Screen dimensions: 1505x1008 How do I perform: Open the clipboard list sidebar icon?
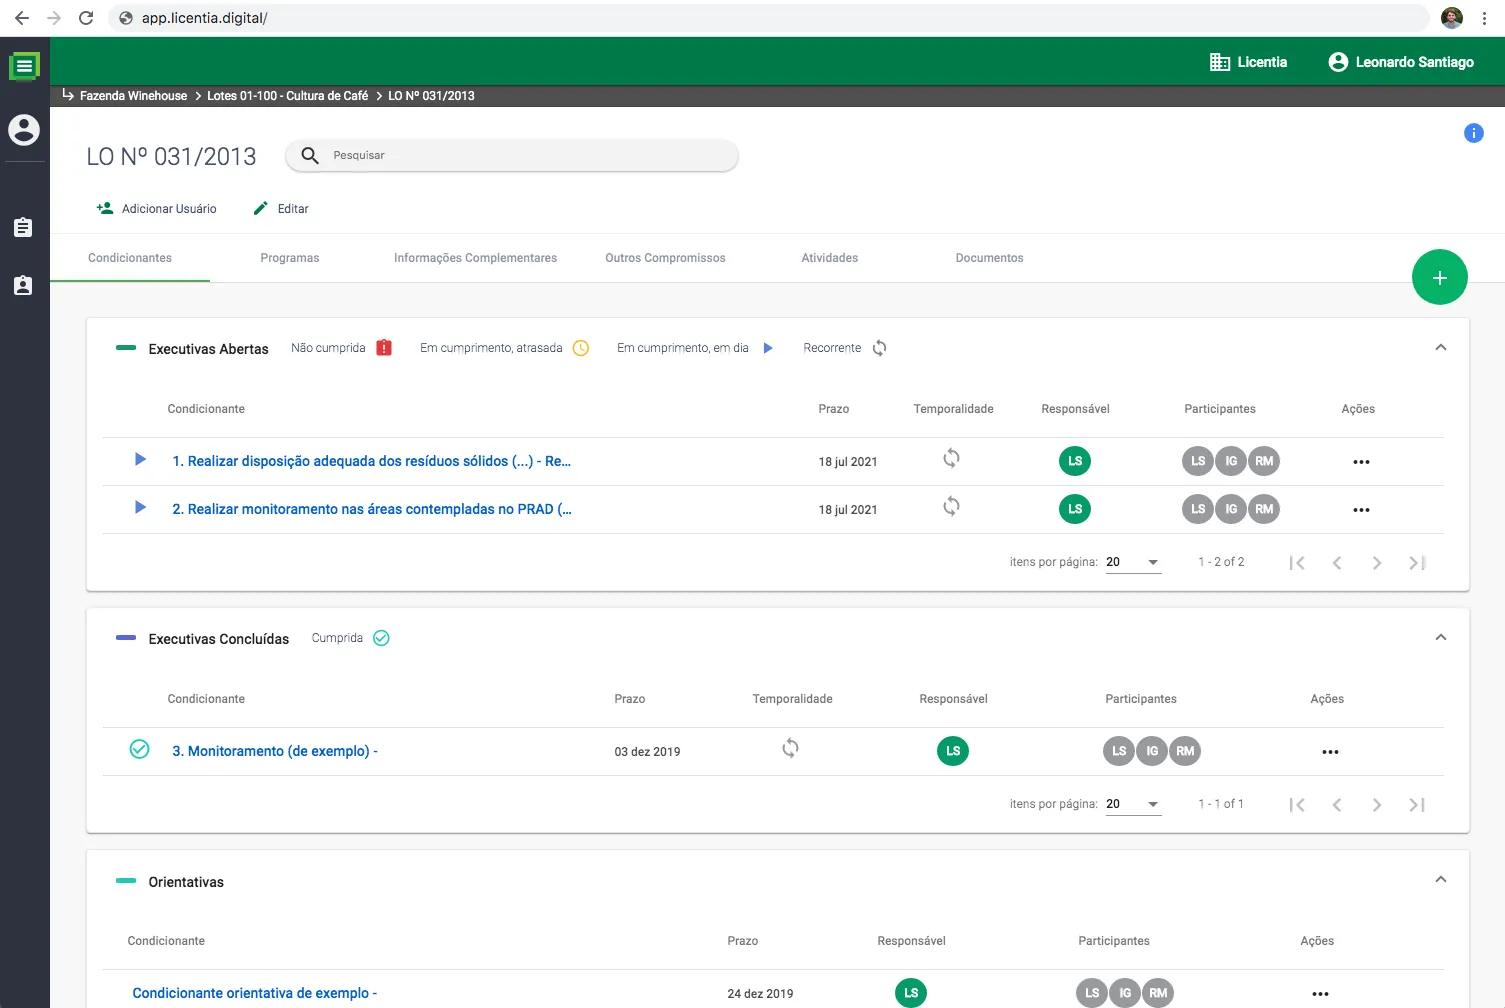[x=23, y=227]
